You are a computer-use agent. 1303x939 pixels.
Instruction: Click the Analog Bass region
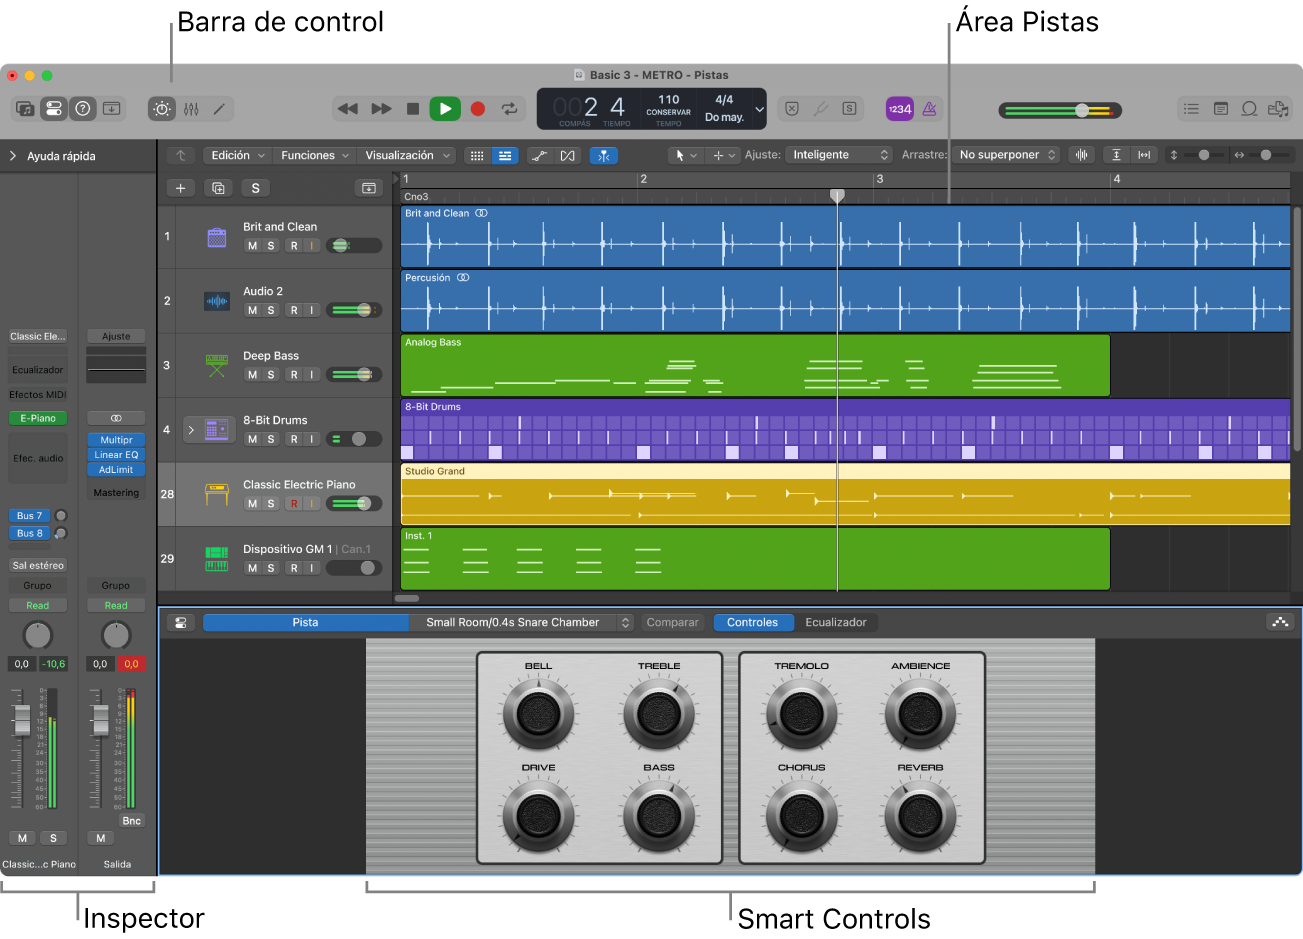(755, 365)
